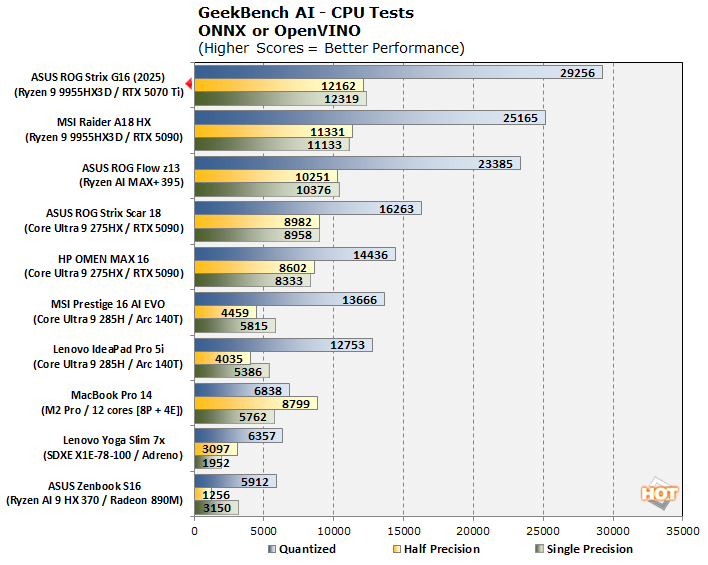Click the 15000 x-axis tick label

point(403,531)
